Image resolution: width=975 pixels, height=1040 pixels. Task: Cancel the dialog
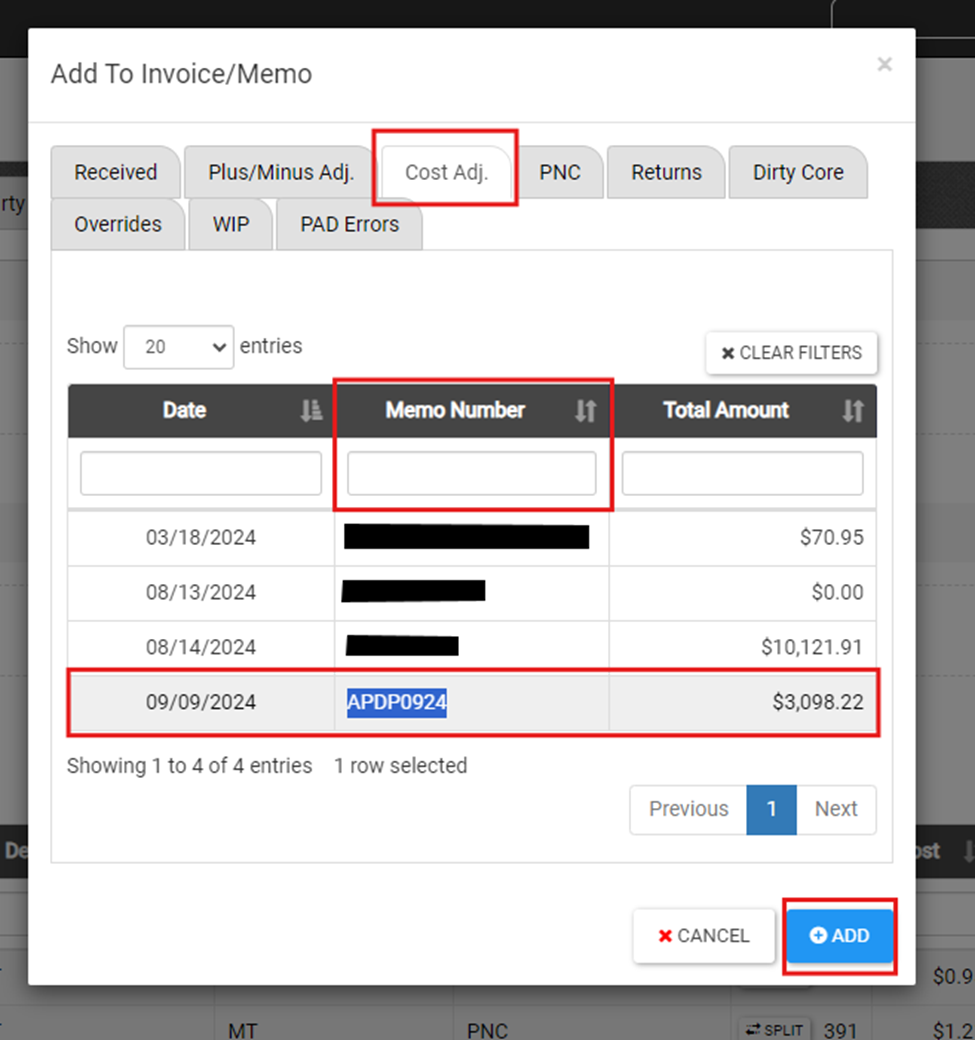(704, 936)
